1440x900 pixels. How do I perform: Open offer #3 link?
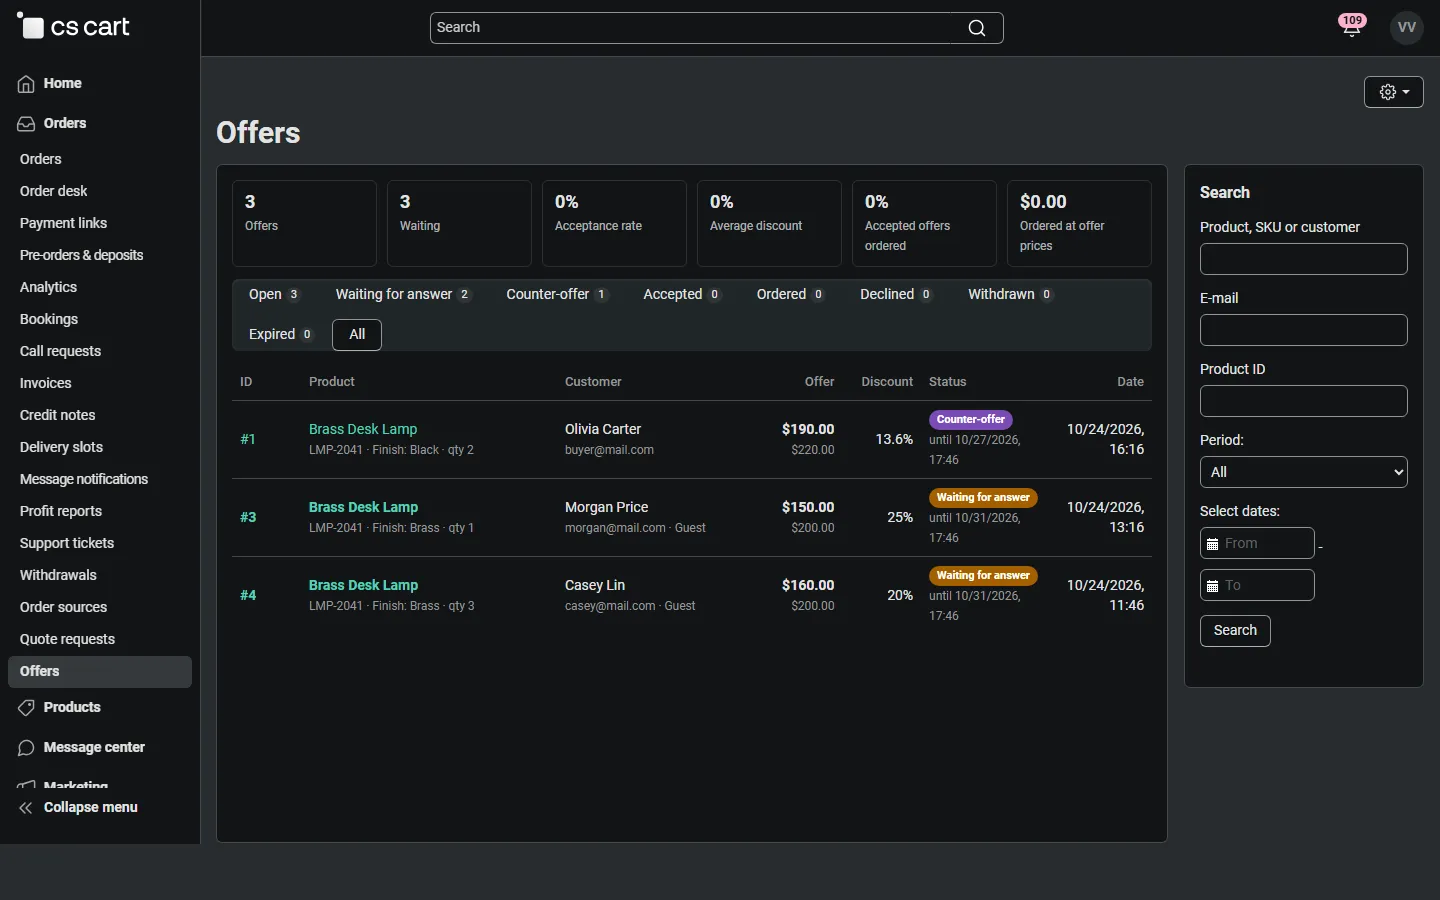(248, 517)
